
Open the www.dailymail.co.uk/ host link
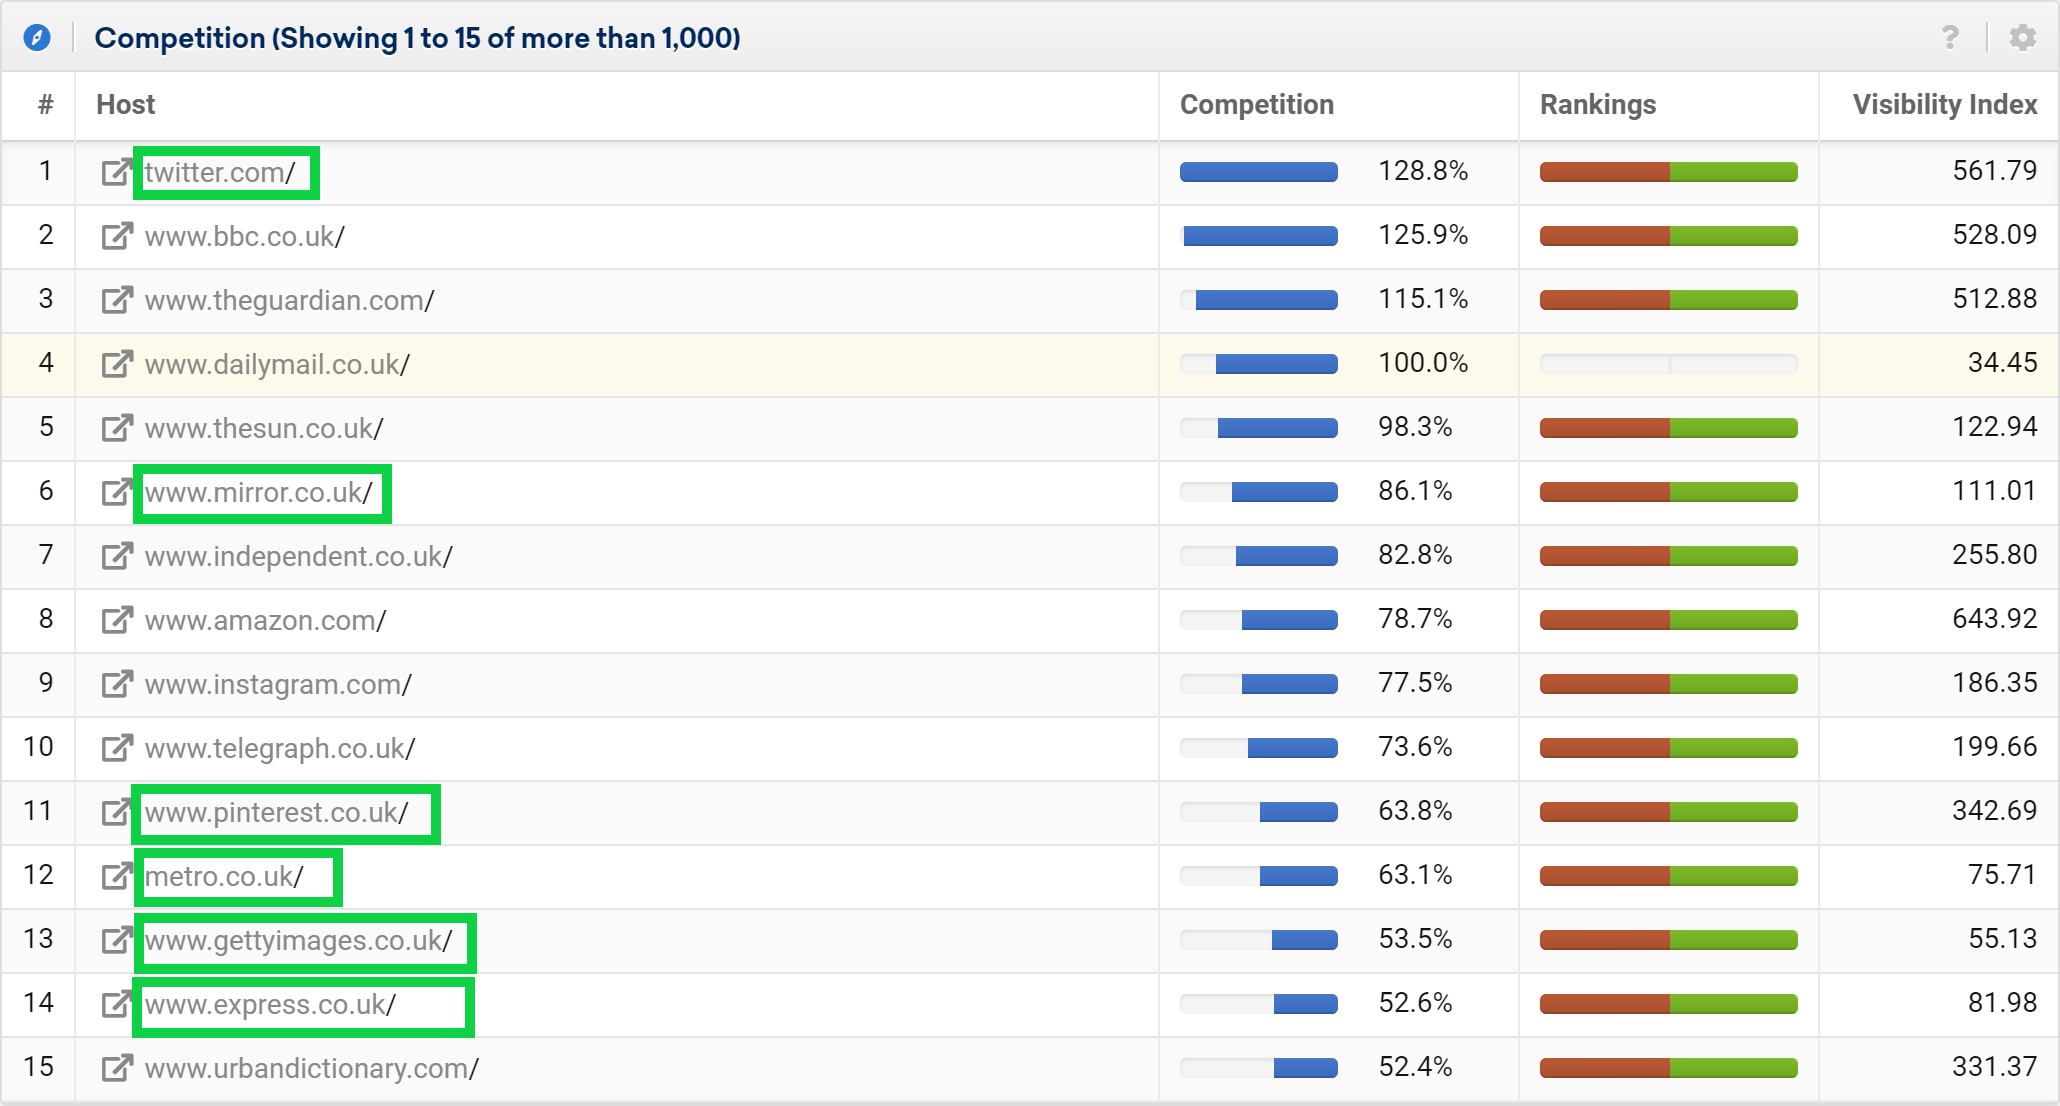click(x=277, y=364)
